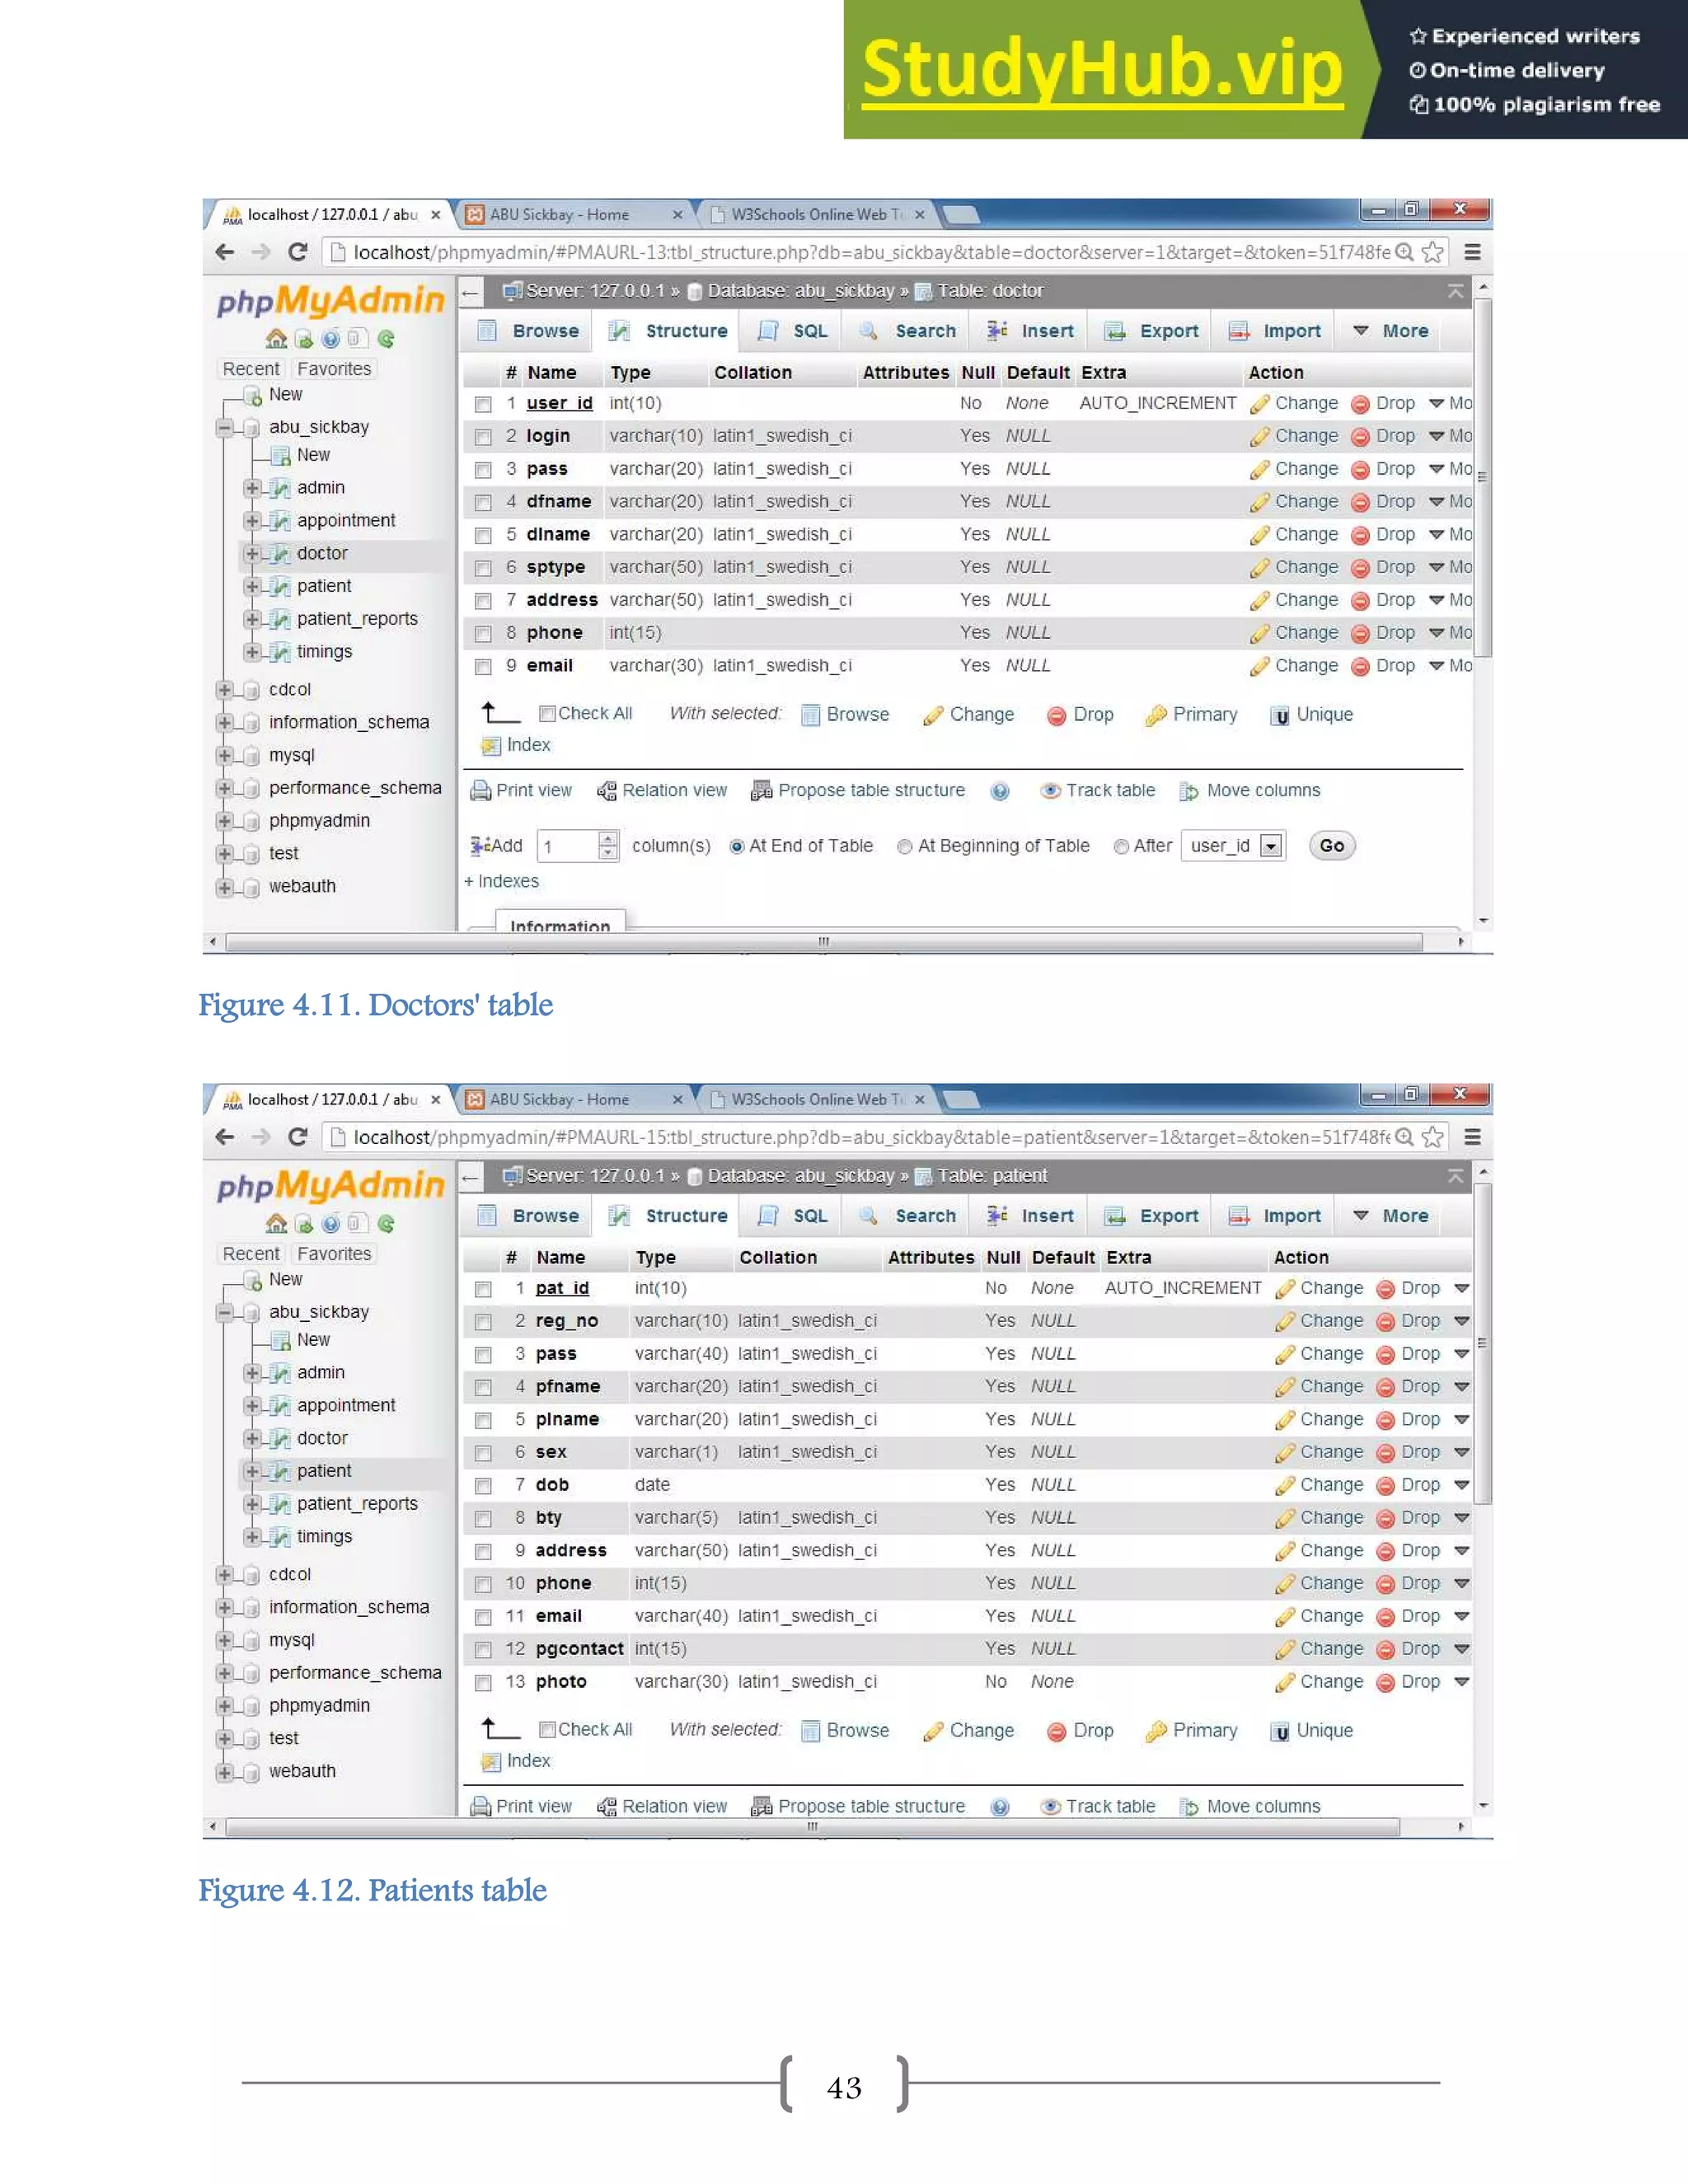Open Print view for patient table

pos(521,1806)
